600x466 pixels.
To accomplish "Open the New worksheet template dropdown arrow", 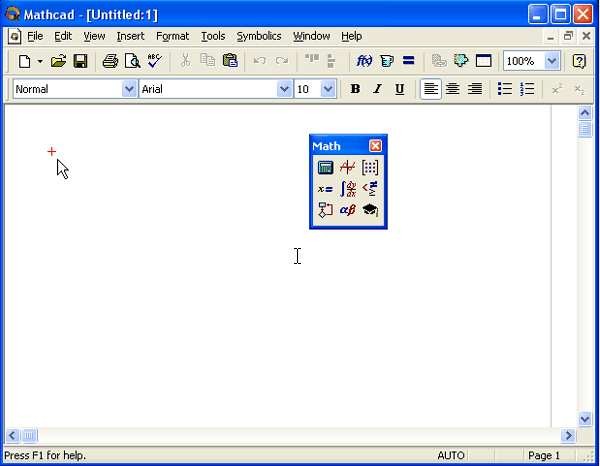I will point(40,61).
